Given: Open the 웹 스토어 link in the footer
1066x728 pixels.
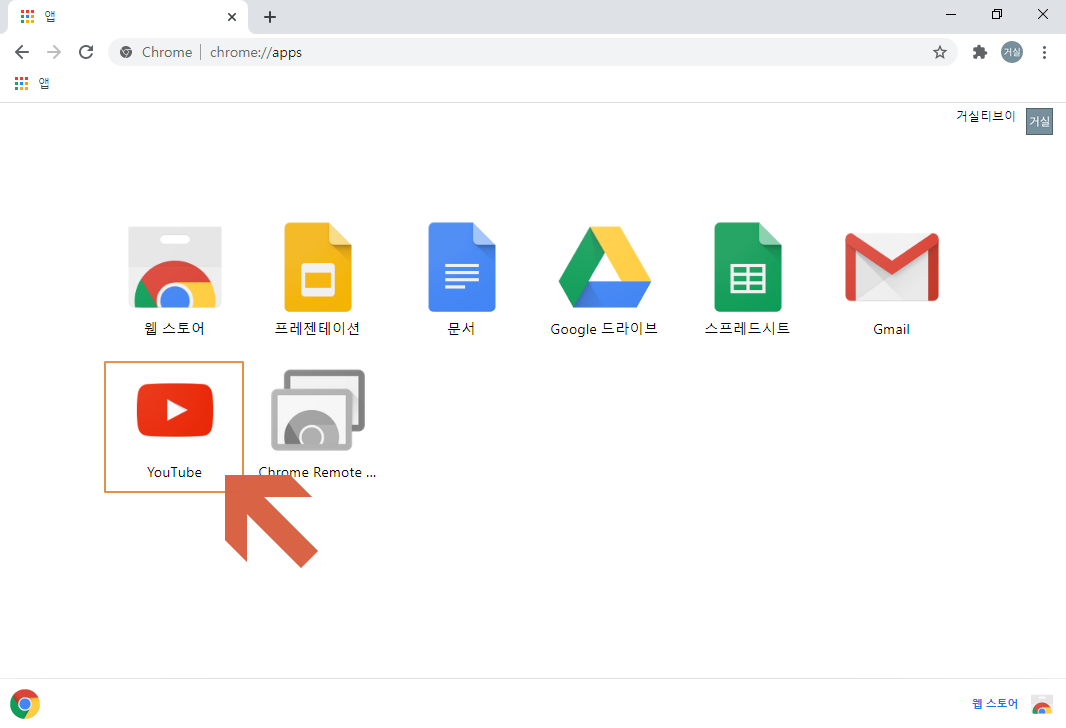Looking at the screenshot, I should click(995, 704).
